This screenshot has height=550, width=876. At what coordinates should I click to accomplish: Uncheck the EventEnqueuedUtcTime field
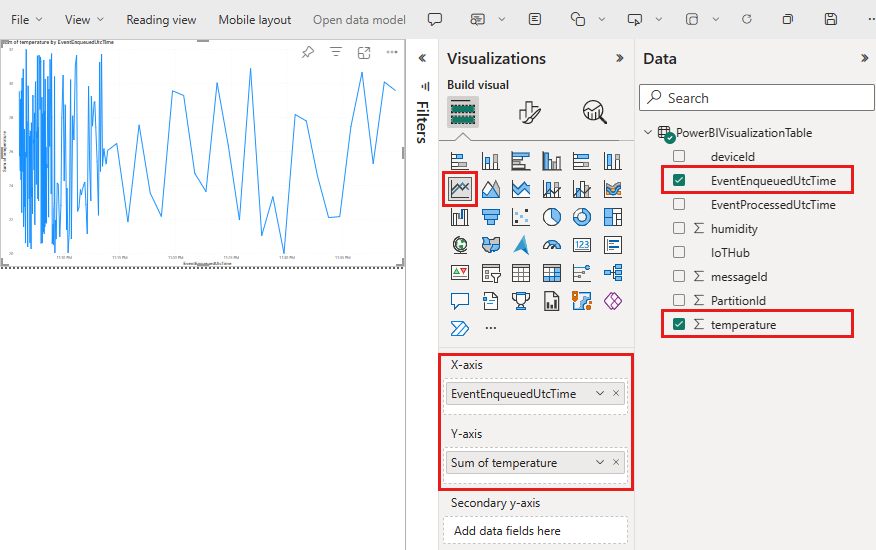[x=679, y=180]
